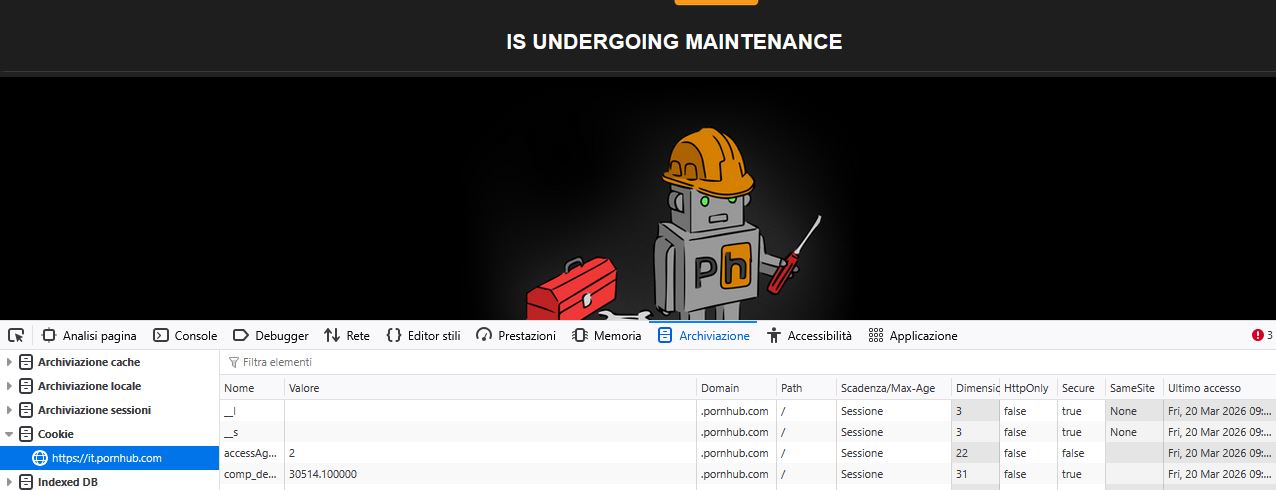Select Archiviazione locale in storage tree

point(89,386)
